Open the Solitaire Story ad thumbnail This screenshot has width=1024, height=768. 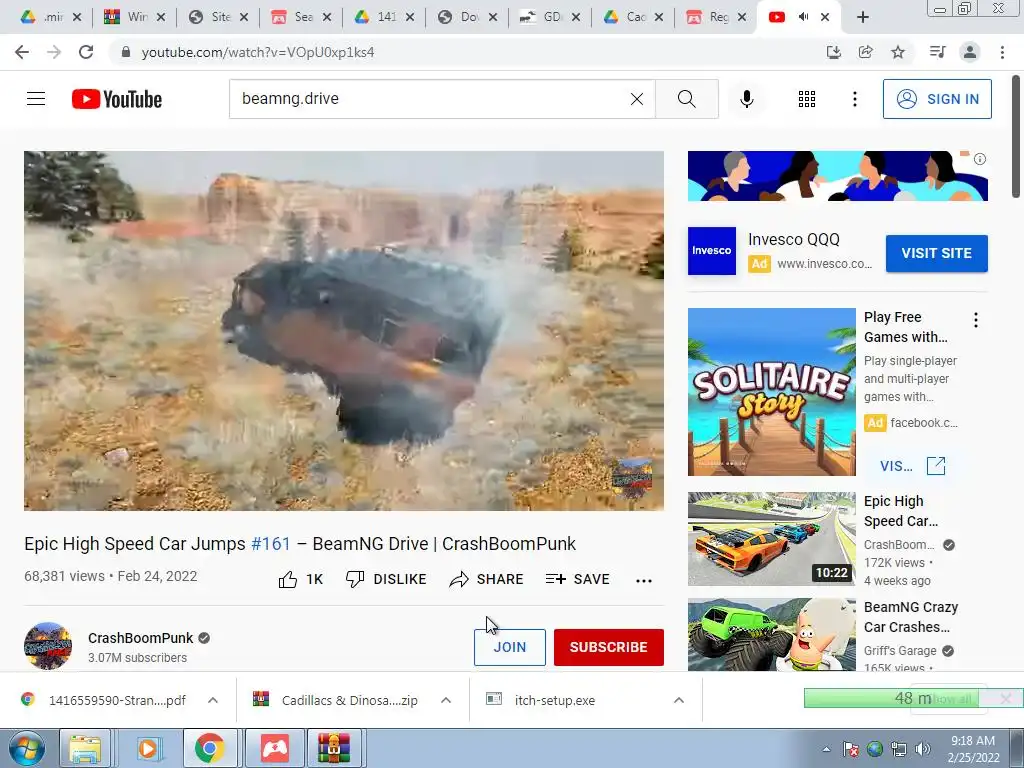(x=771, y=392)
